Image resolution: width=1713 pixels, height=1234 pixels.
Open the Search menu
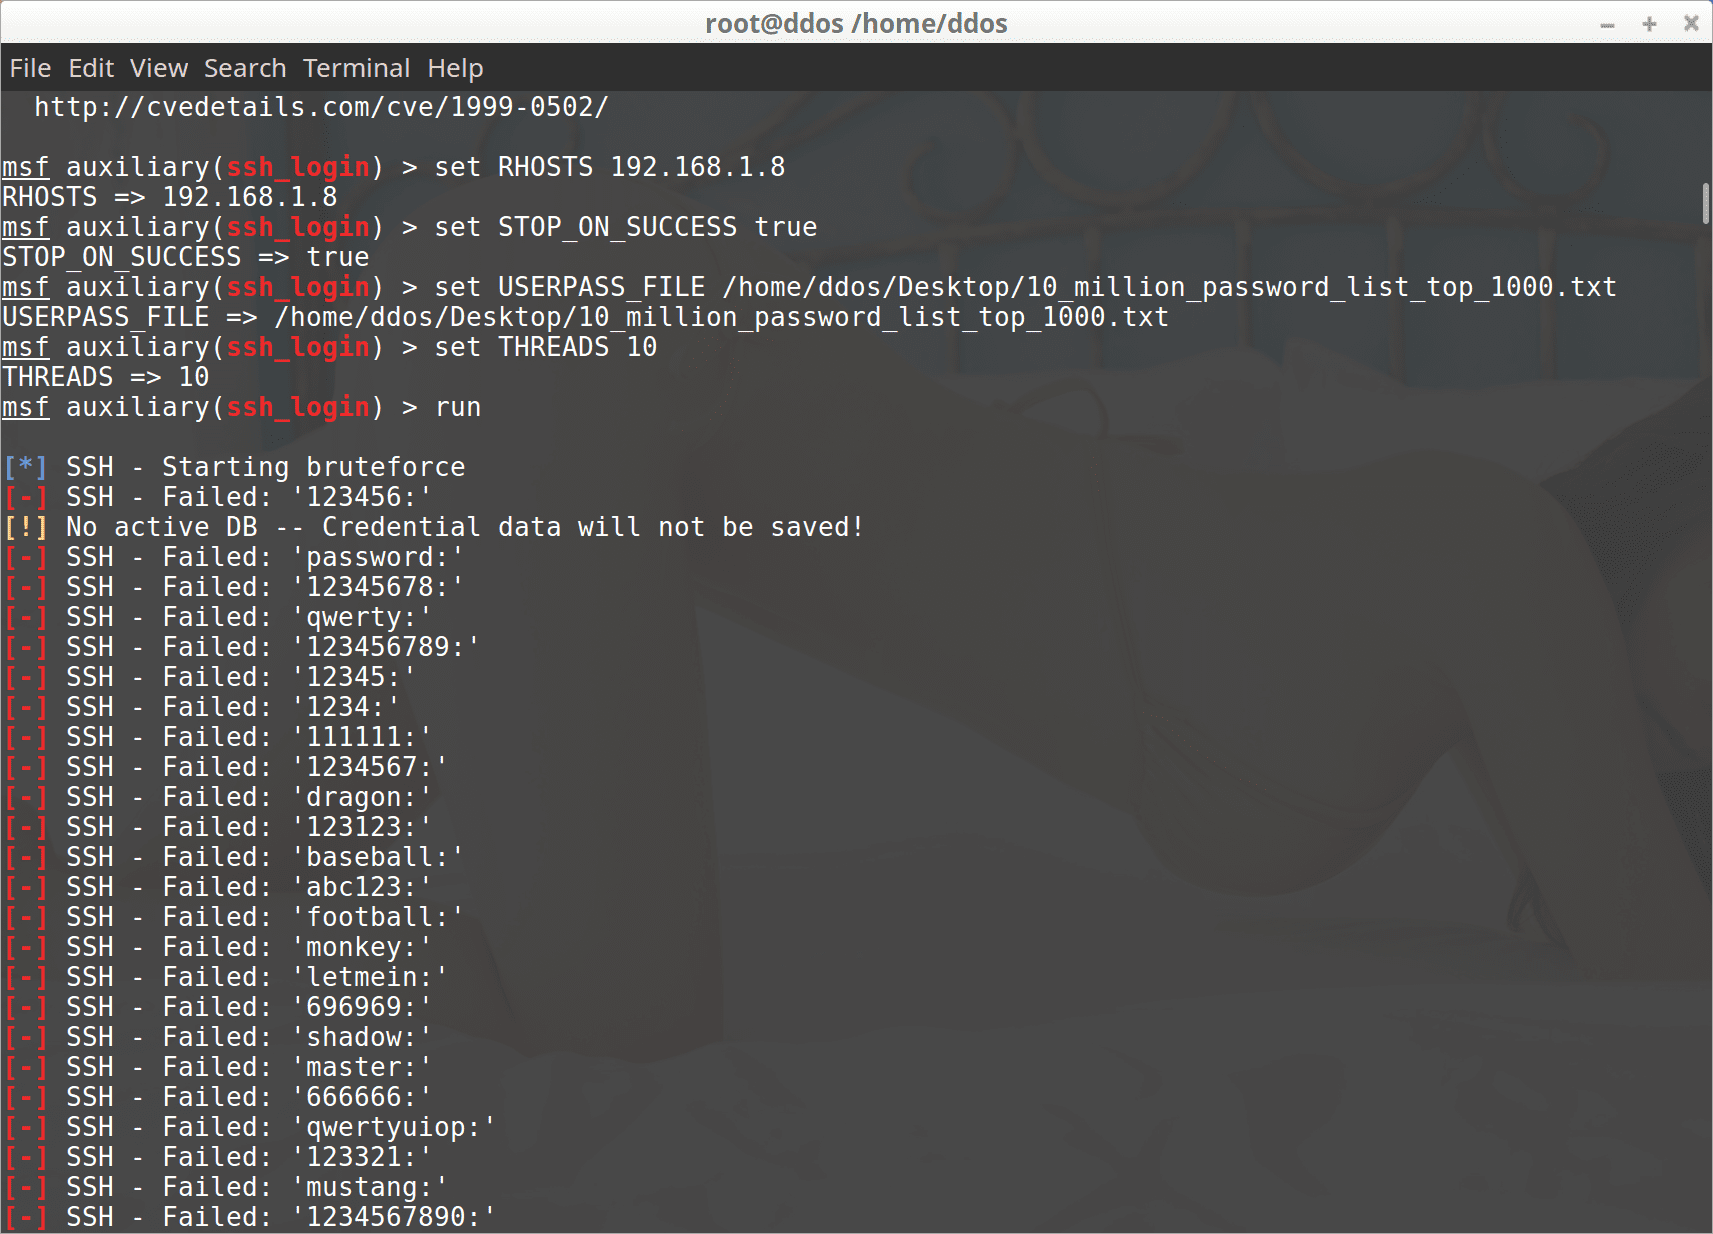tap(245, 68)
